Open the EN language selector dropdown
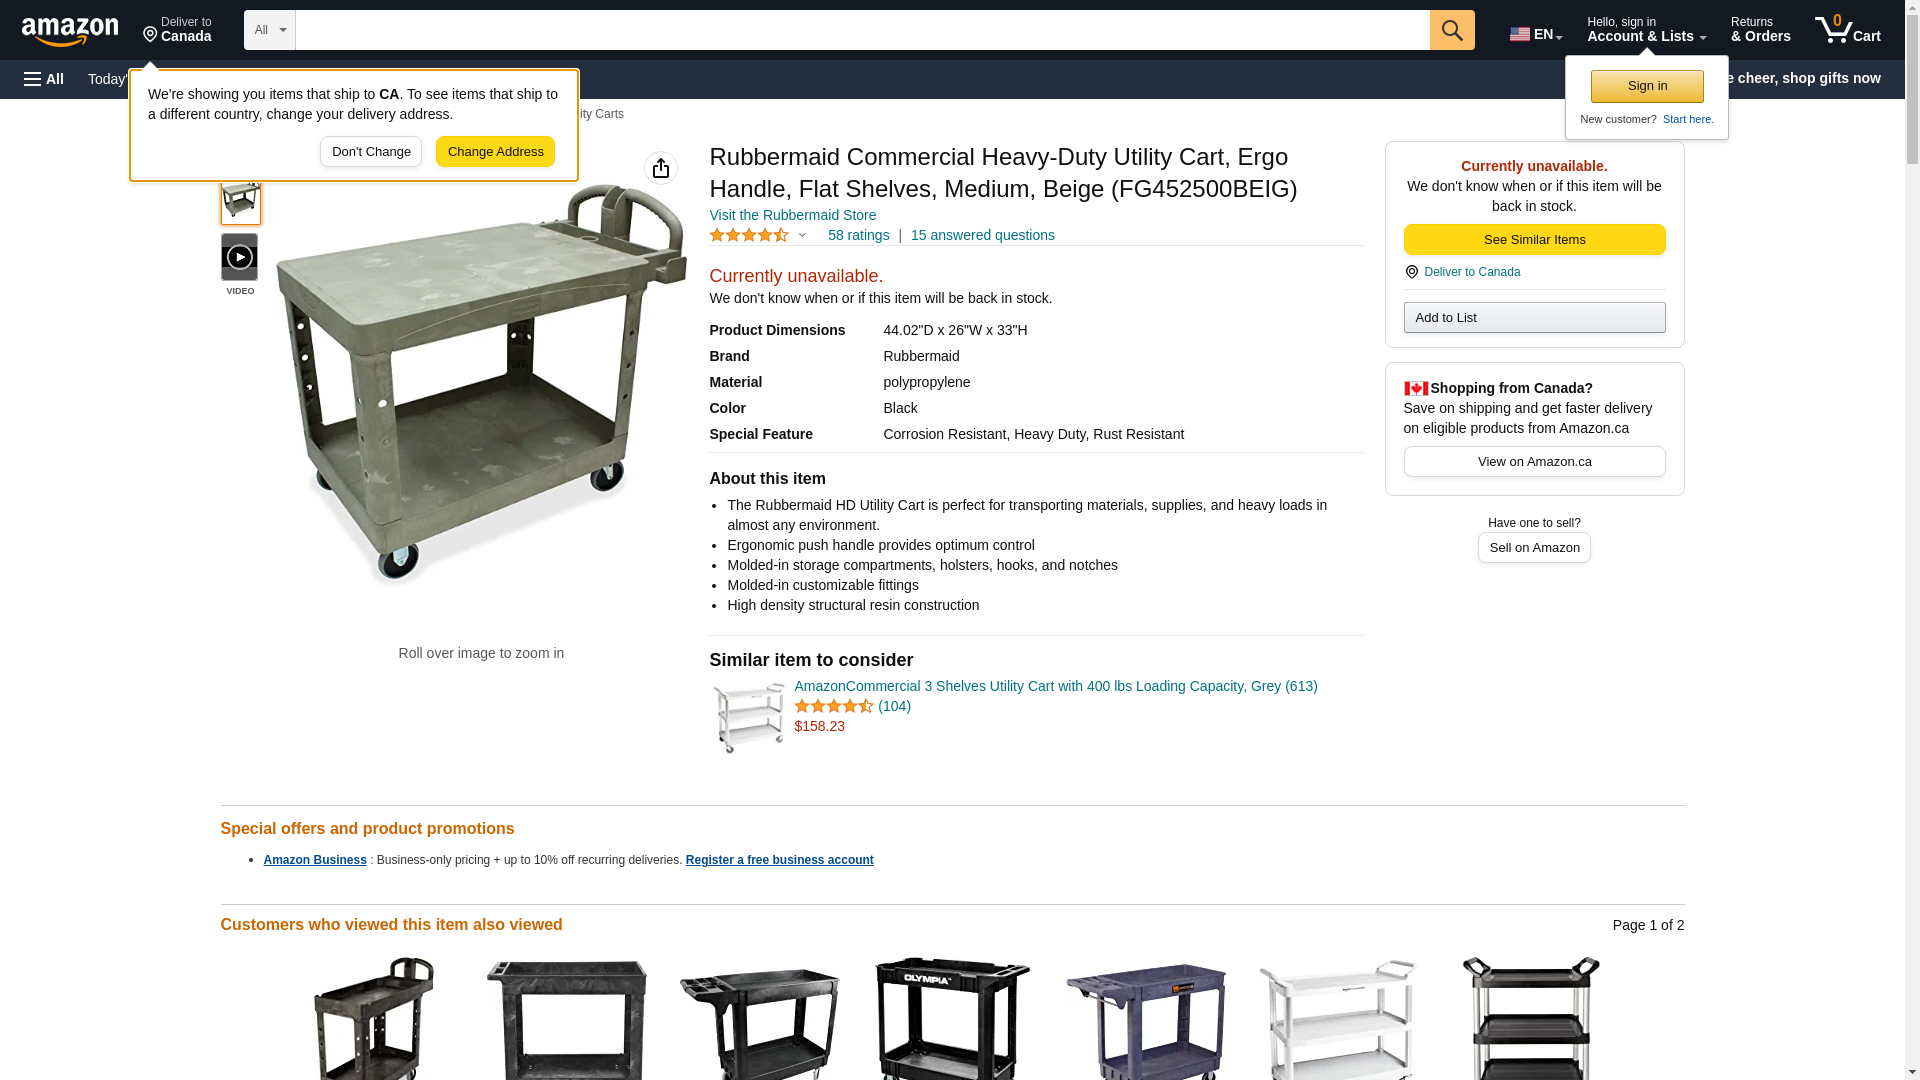Viewport: 1920px width, 1080px height. pyautogui.click(x=1536, y=34)
